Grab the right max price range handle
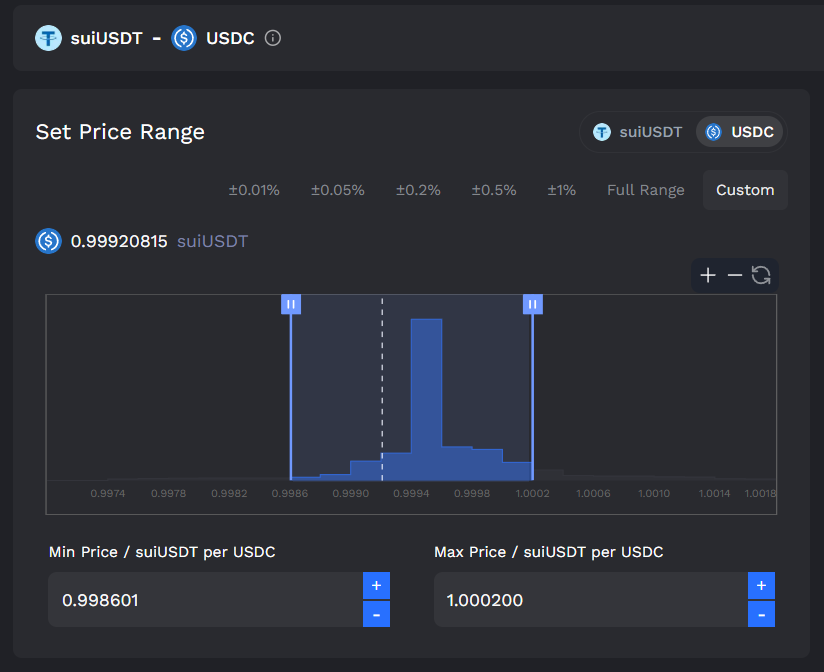The height and width of the screenshot is (672, 824). coord(532,304)
